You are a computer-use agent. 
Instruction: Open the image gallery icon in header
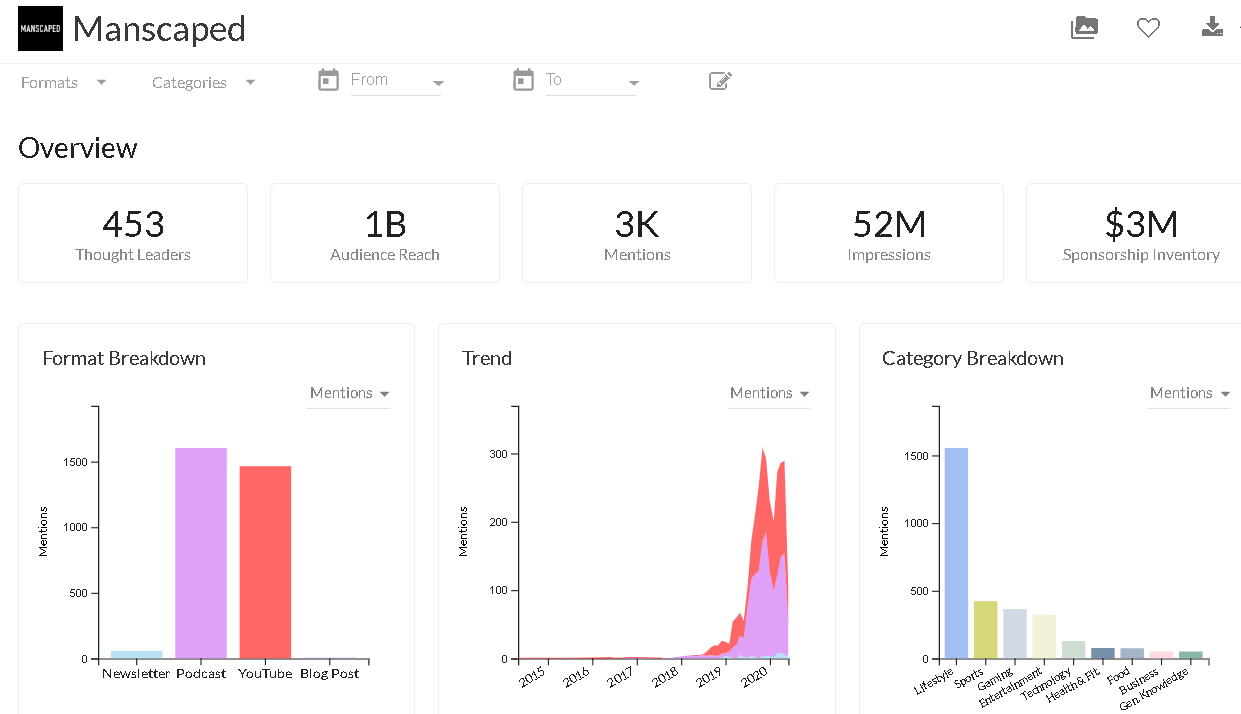[x=1084, y=28]
